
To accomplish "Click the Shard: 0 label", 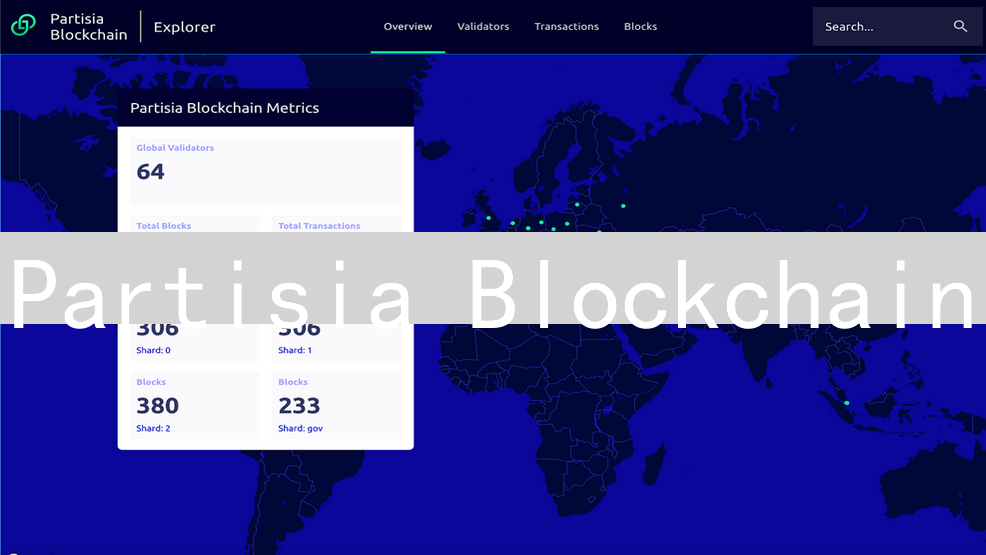I will point(153,350).
